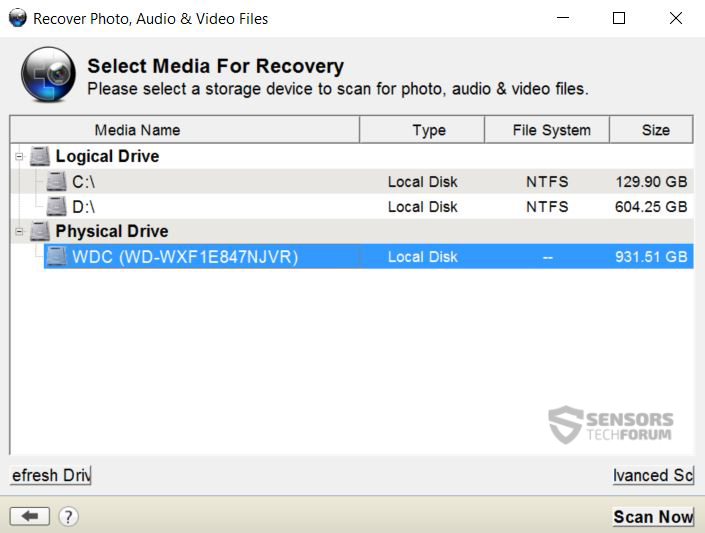Click the C:\ drive icon
Screen dimensions: 705x533
point(56,182)
